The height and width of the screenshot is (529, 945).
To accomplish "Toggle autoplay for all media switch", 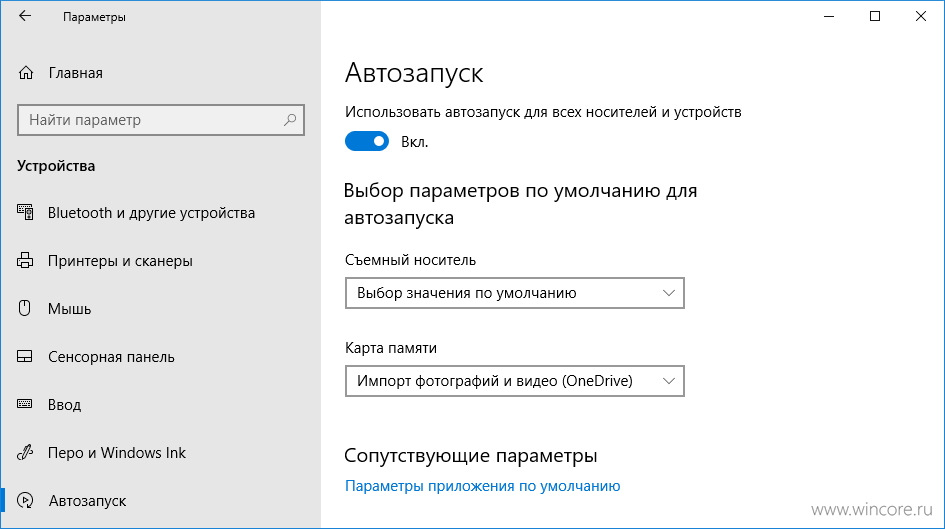I will click(x=366, y=142).
